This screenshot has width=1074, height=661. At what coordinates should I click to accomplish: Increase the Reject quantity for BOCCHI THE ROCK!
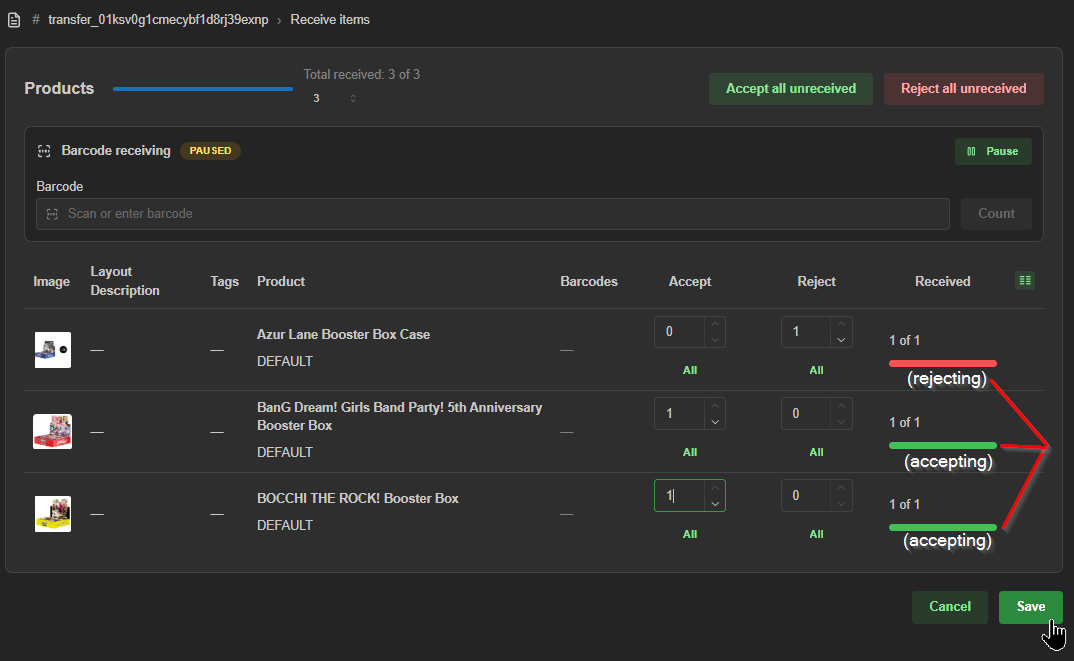[841, 488]
